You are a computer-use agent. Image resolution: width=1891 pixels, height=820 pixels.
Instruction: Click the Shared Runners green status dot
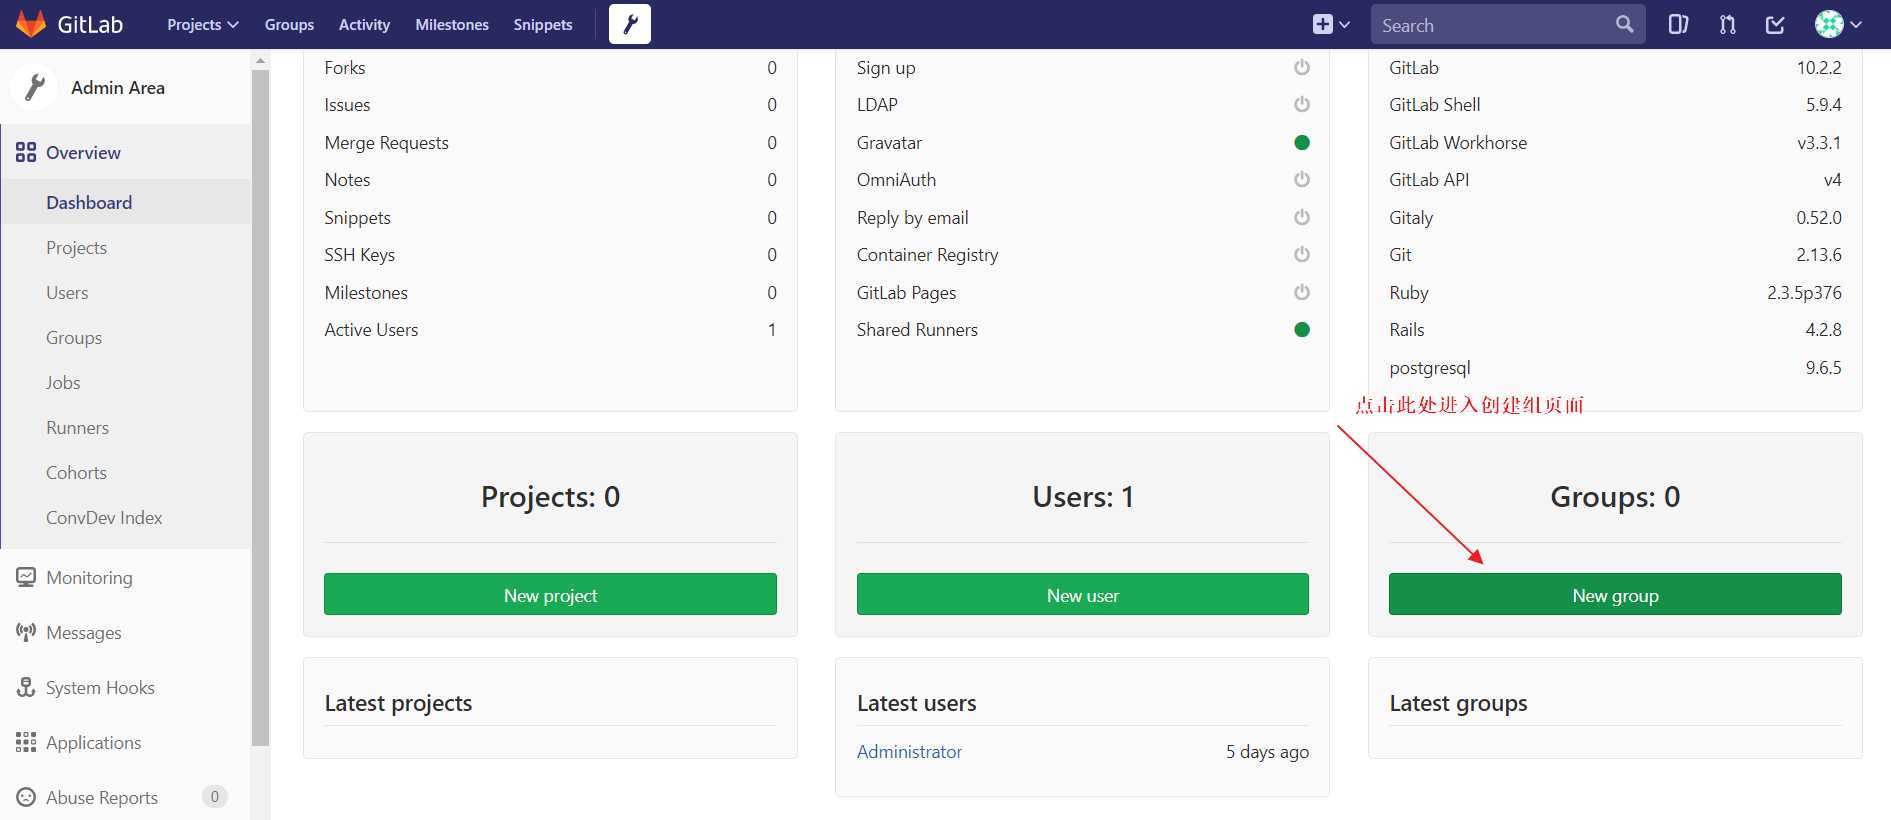coord(1301,329)
